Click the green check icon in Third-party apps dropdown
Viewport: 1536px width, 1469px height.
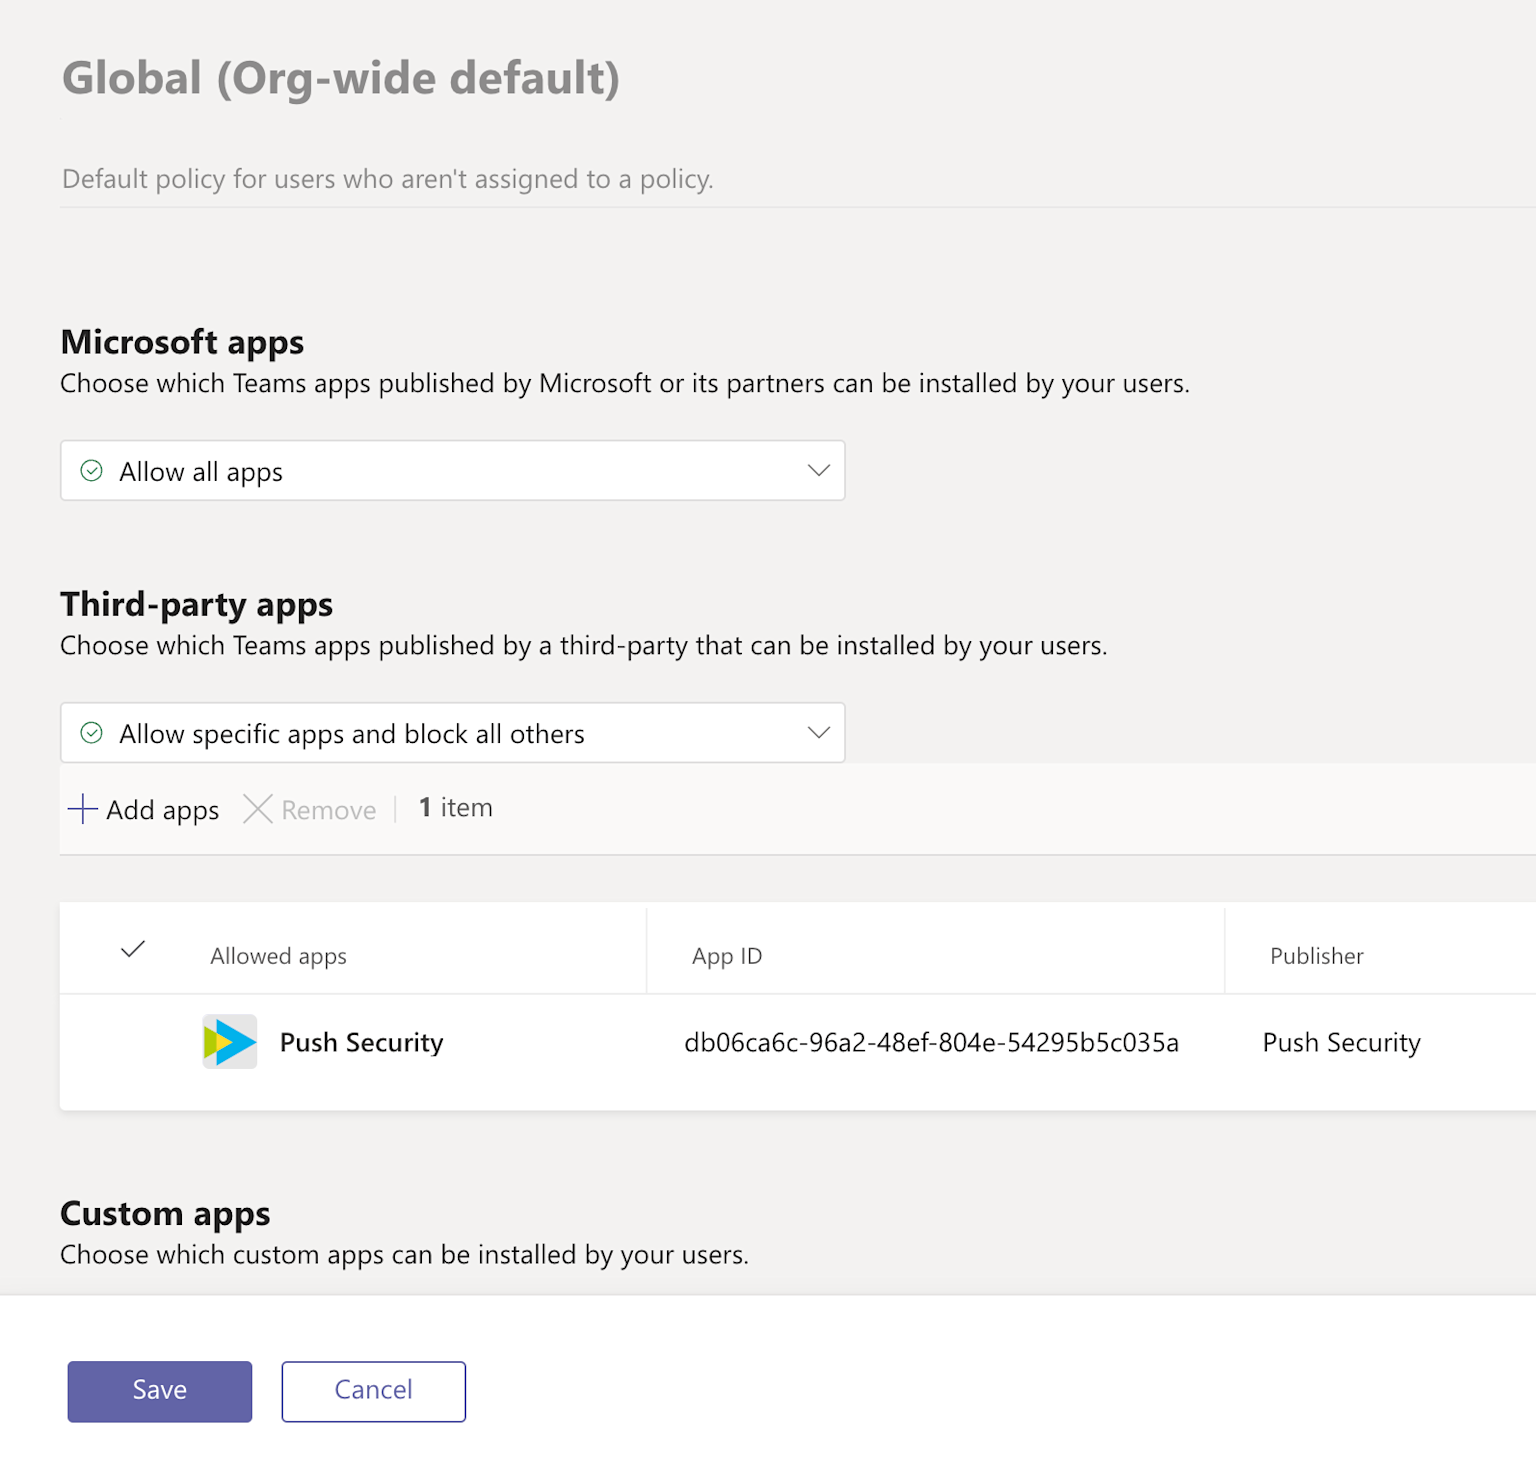click(x=91, y=733)
